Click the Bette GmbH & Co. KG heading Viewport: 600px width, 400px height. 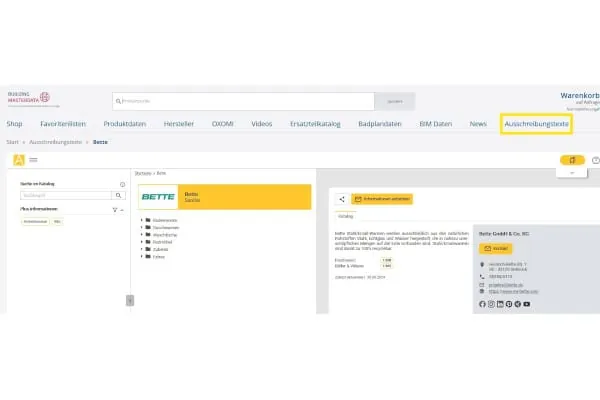click(504, 233)
